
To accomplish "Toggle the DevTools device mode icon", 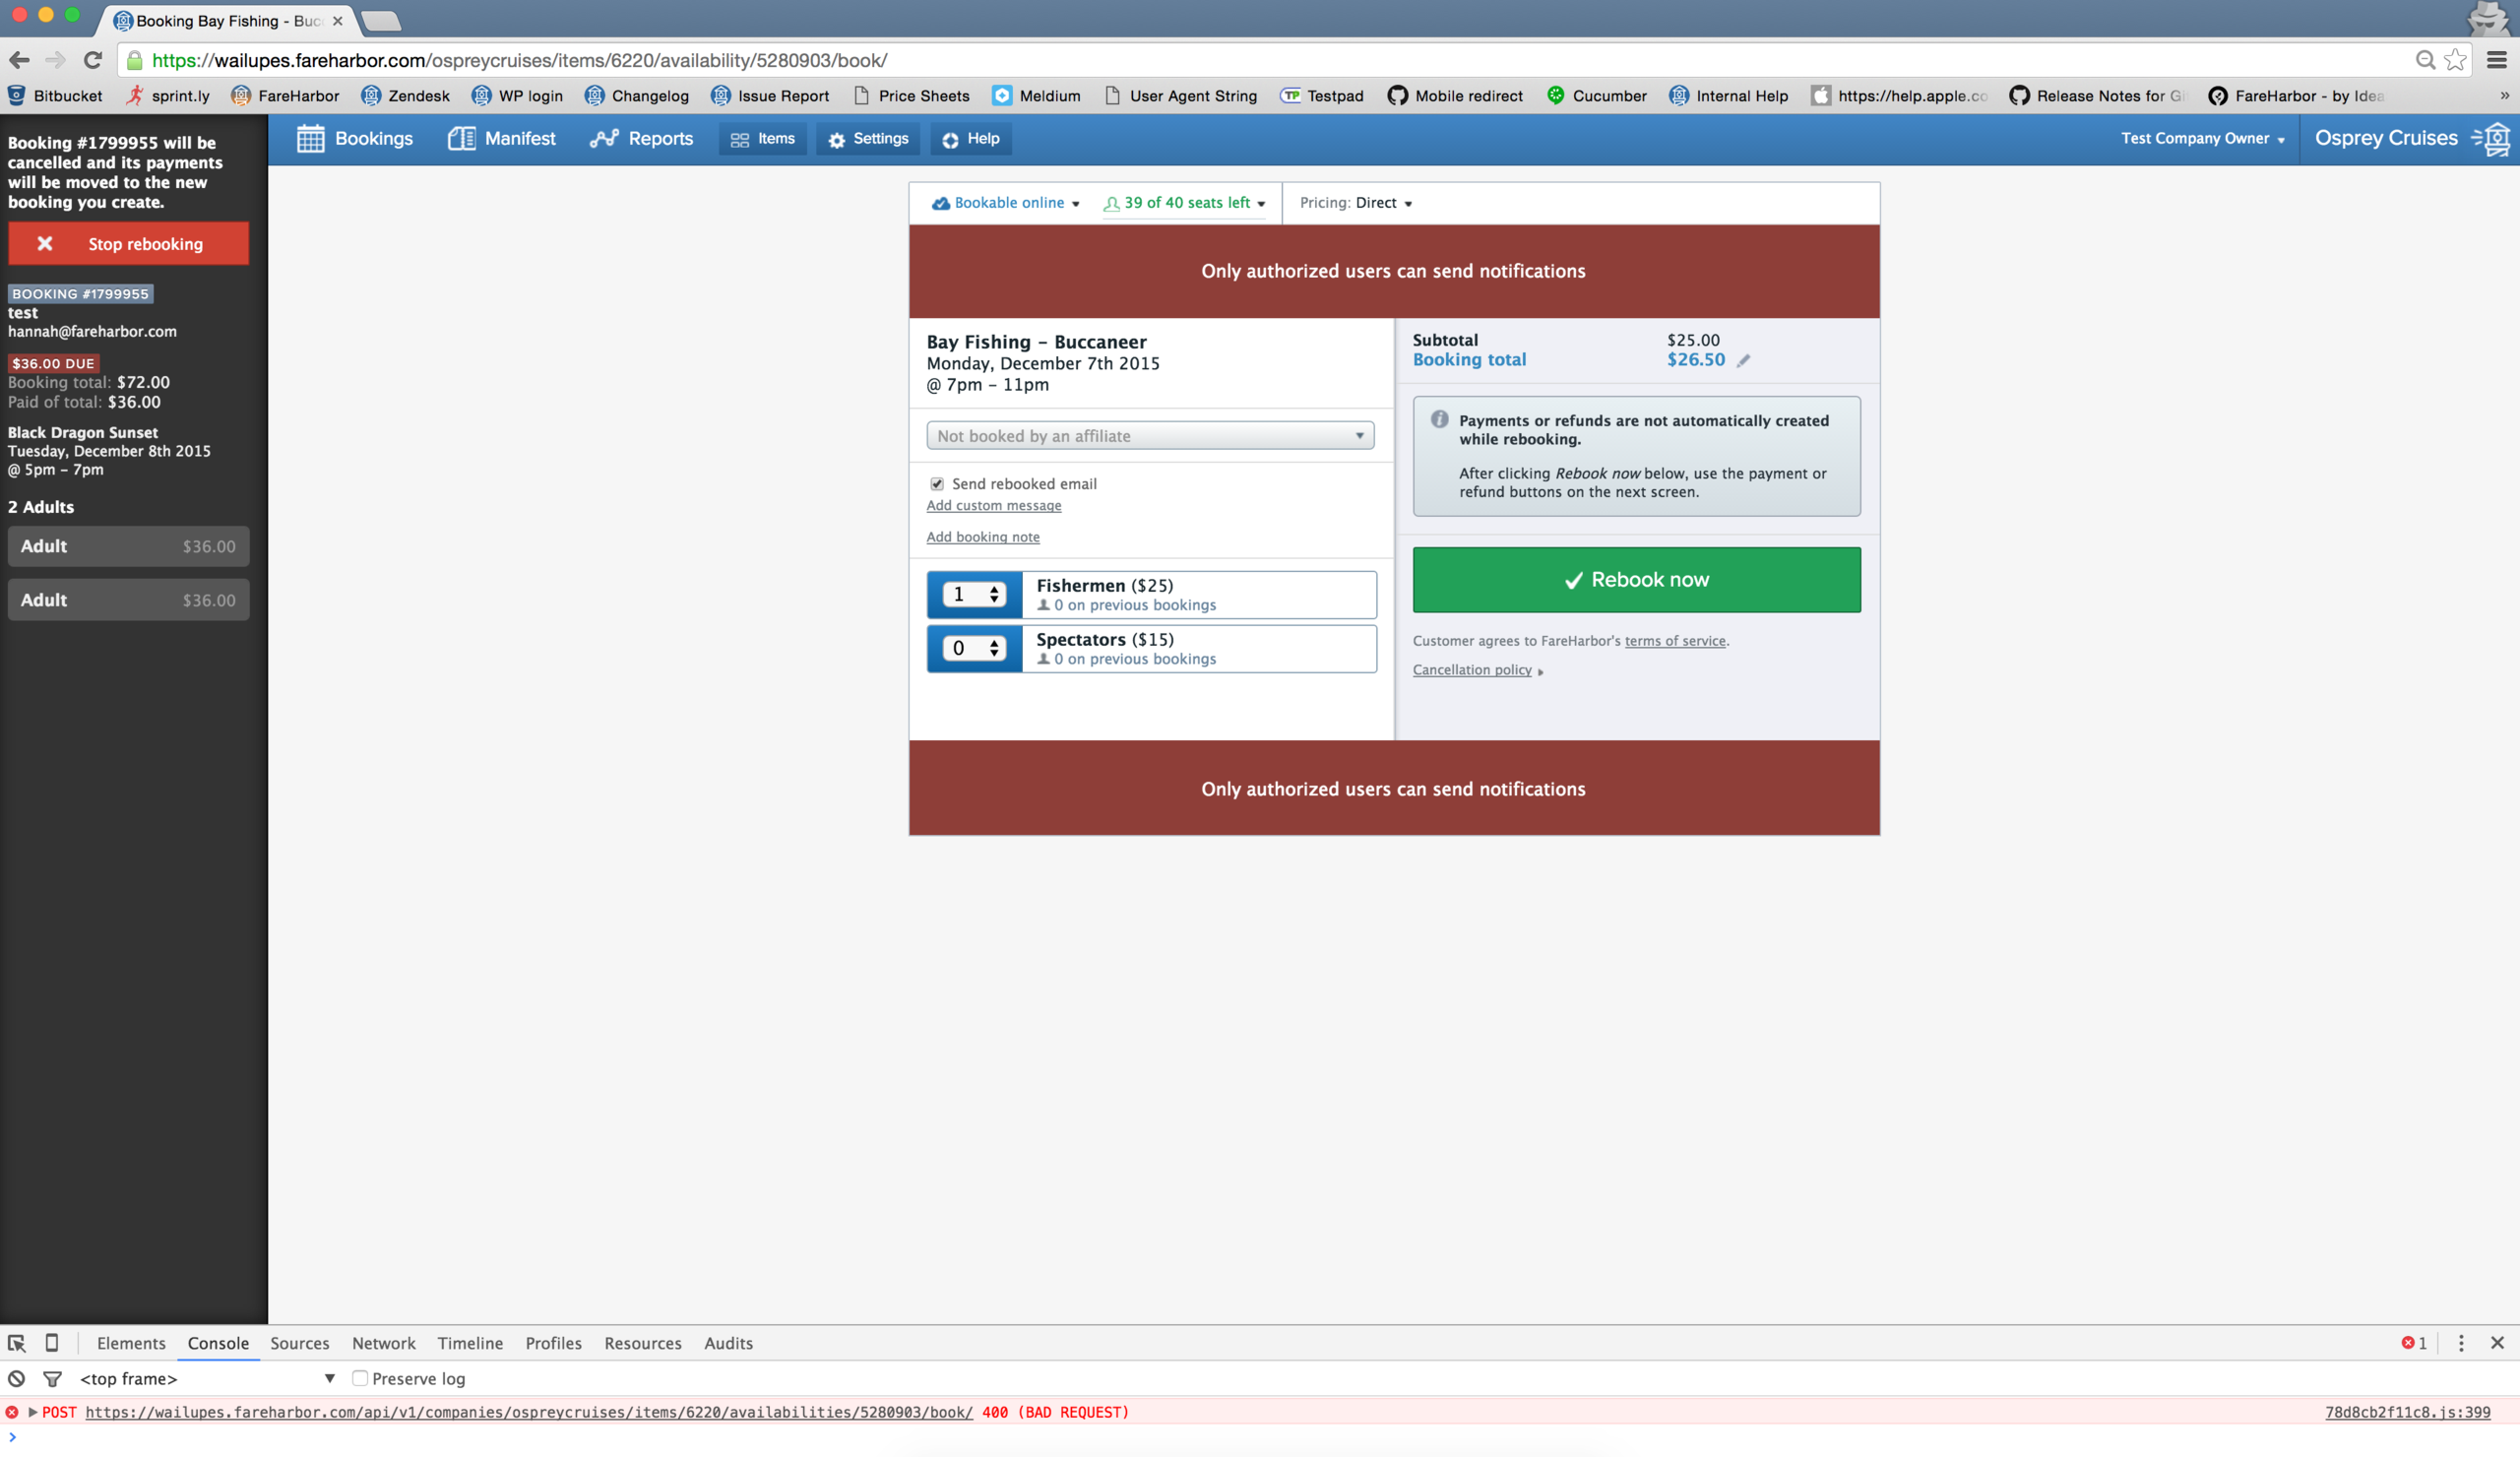I will 52,1343.
